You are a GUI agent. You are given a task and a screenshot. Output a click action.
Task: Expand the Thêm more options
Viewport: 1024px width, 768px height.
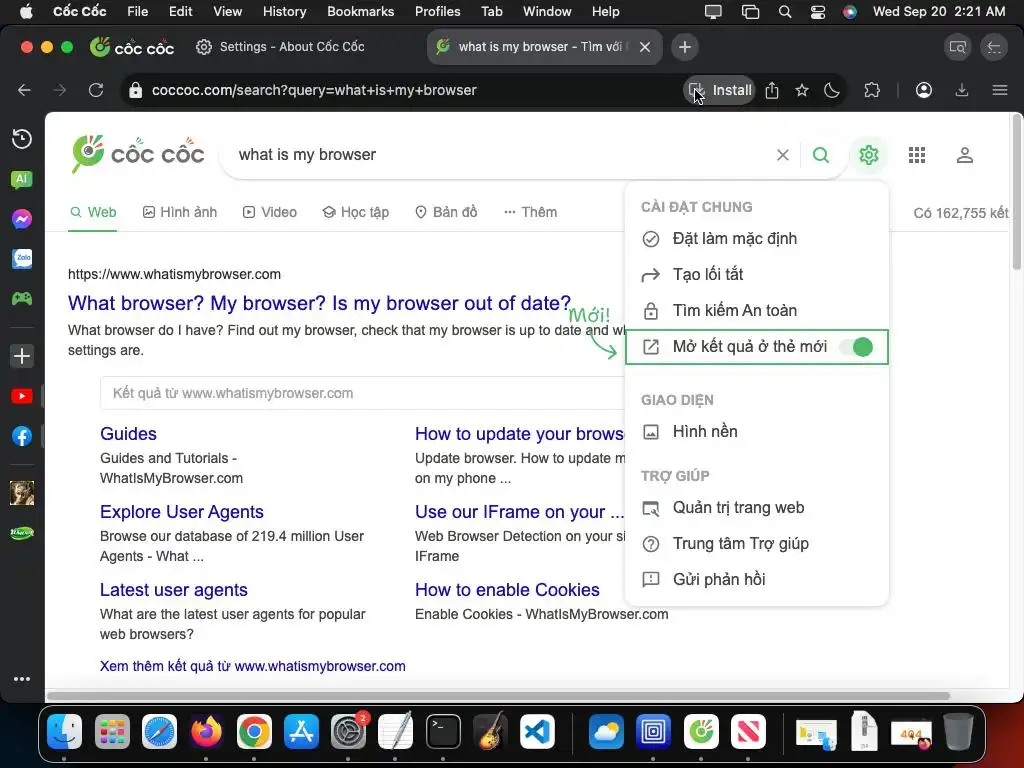pyautogui.click(x=530, y=212)
